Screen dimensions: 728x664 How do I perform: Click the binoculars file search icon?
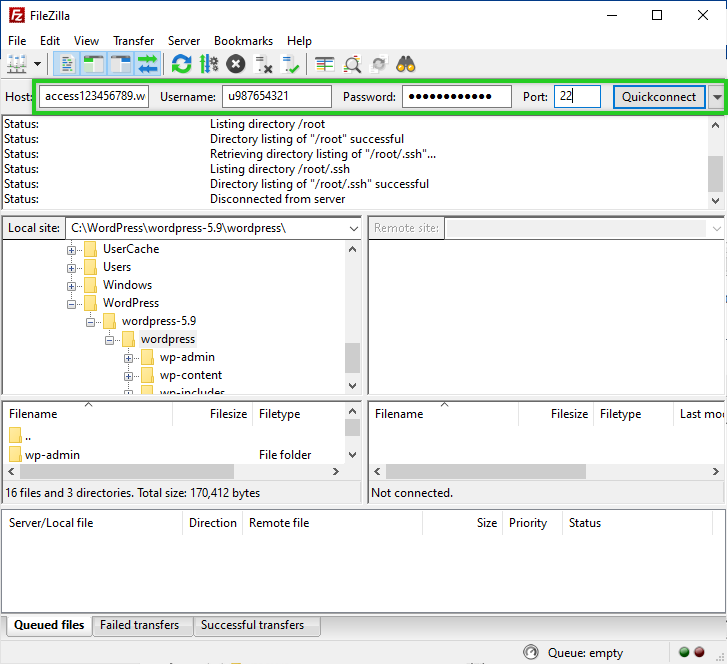pos(406,65)
